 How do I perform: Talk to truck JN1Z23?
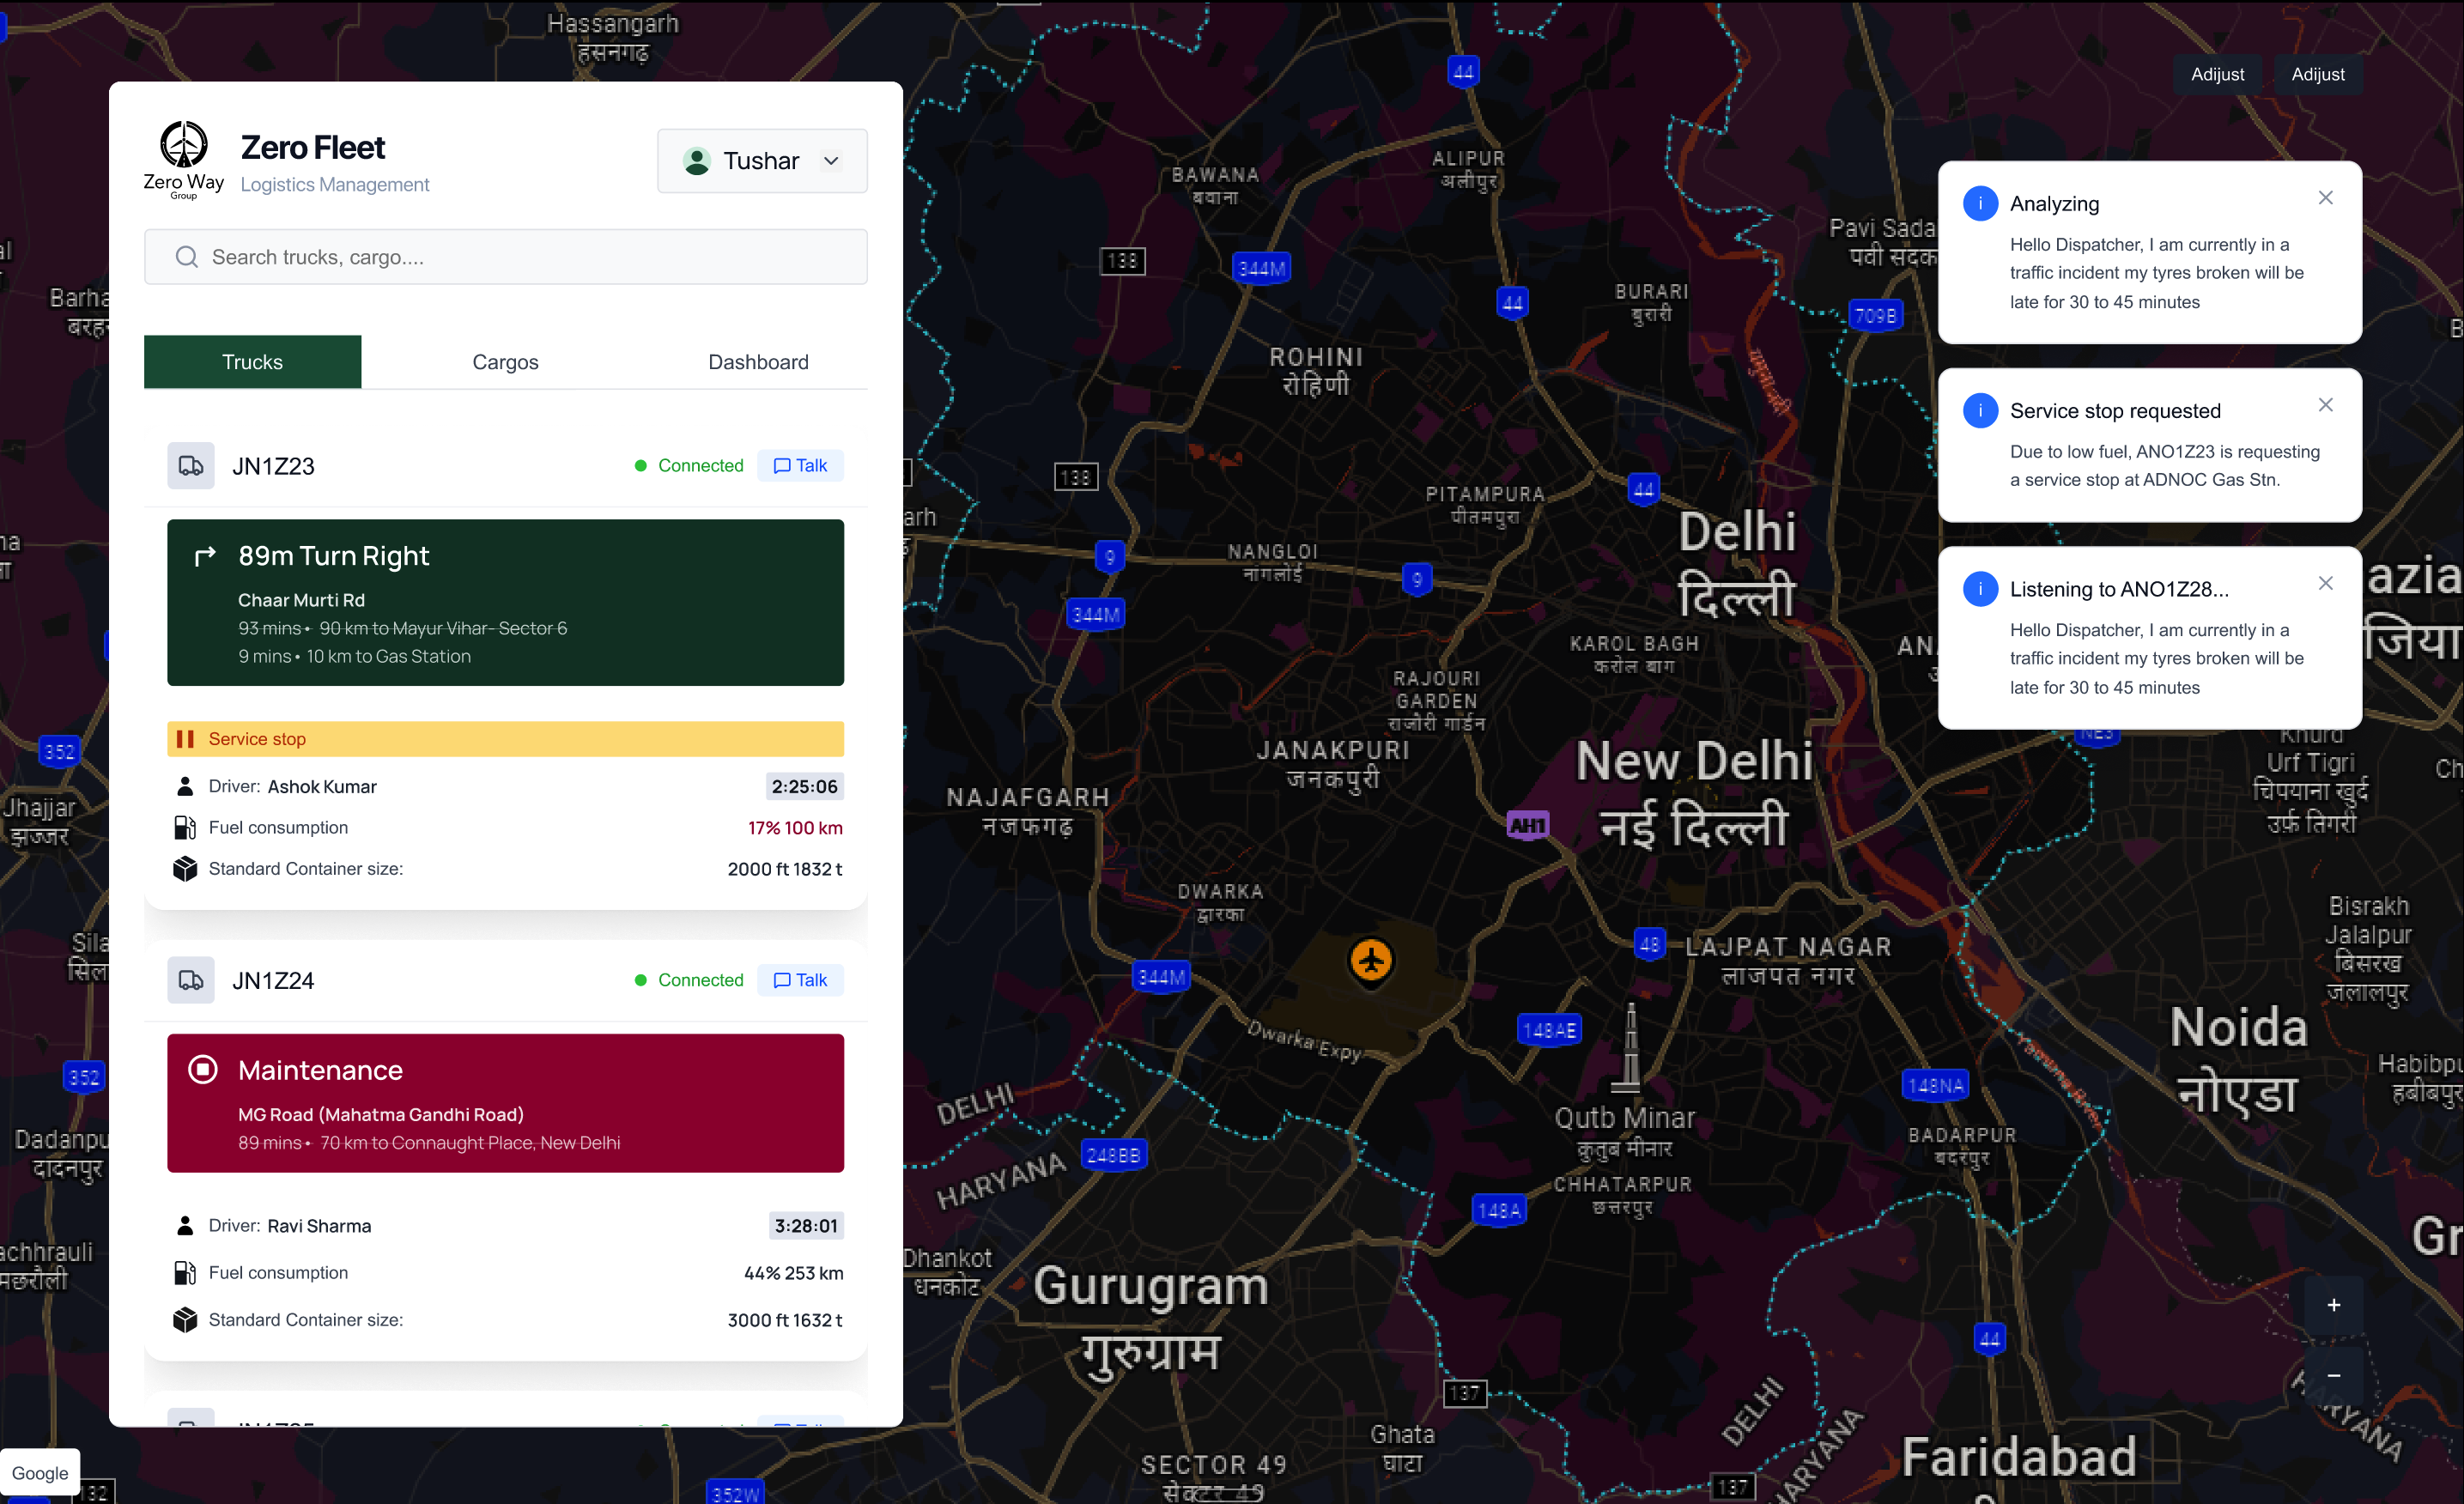(x=801, y=465)
